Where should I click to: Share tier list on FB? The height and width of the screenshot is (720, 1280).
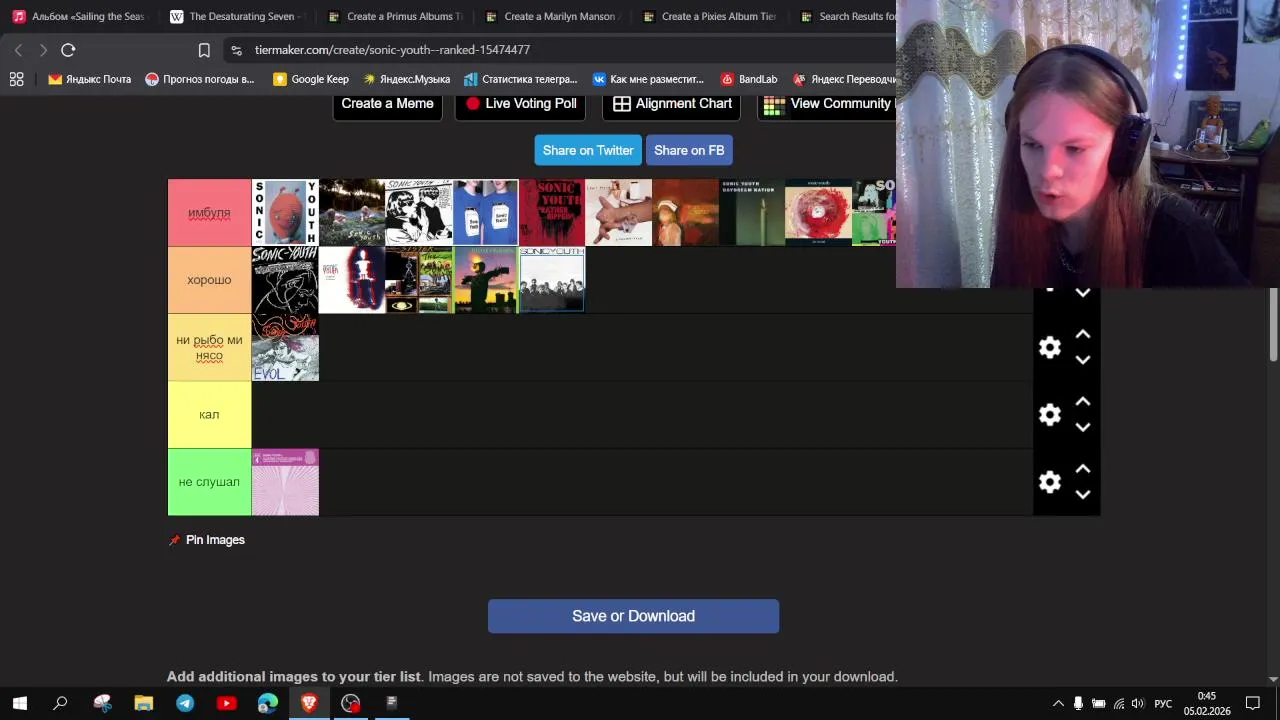[689, 150]
